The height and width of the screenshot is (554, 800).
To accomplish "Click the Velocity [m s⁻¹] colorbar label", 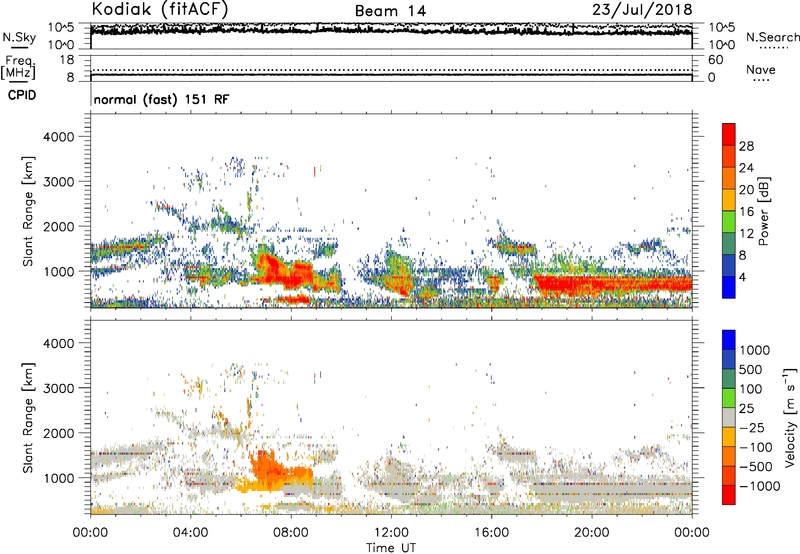I will coord(790,417).
